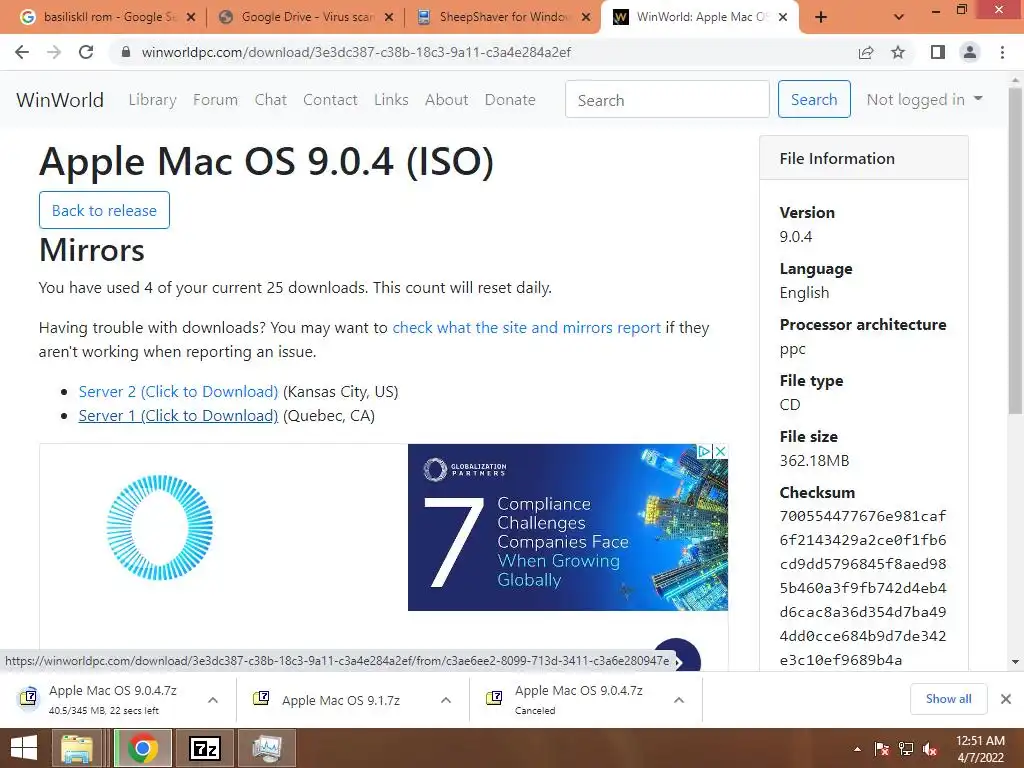This screenshot has height=768, width=1024.
Task: Close the basiliskII rom Google Search tab
Action: (x=191, y=17)
